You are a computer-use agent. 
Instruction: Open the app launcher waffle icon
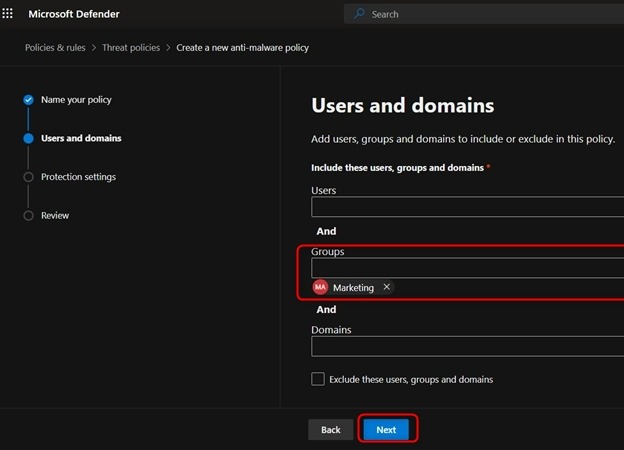(8, 14)
